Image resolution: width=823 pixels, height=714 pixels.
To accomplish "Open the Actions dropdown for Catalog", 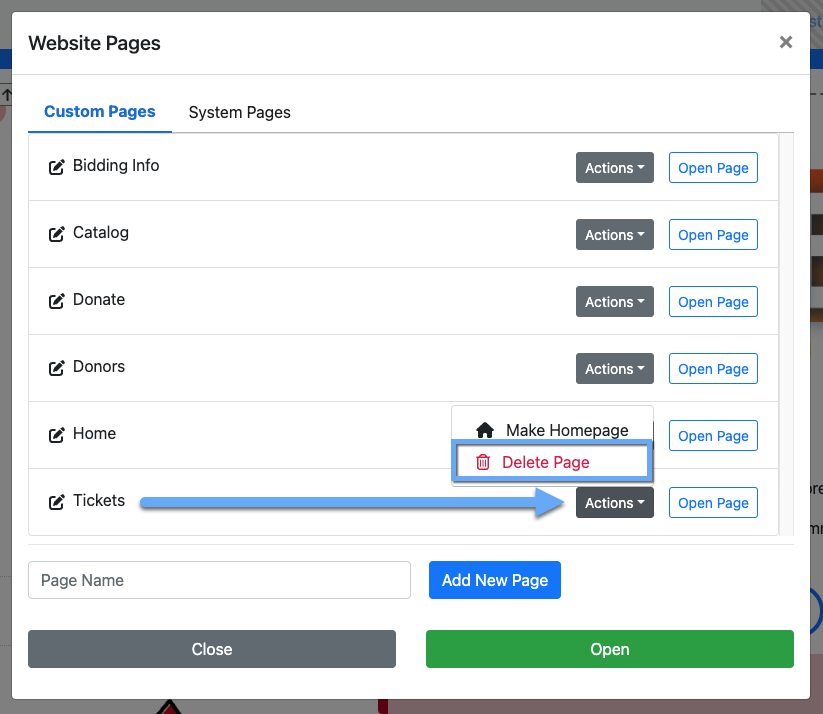I will point(614,235).
